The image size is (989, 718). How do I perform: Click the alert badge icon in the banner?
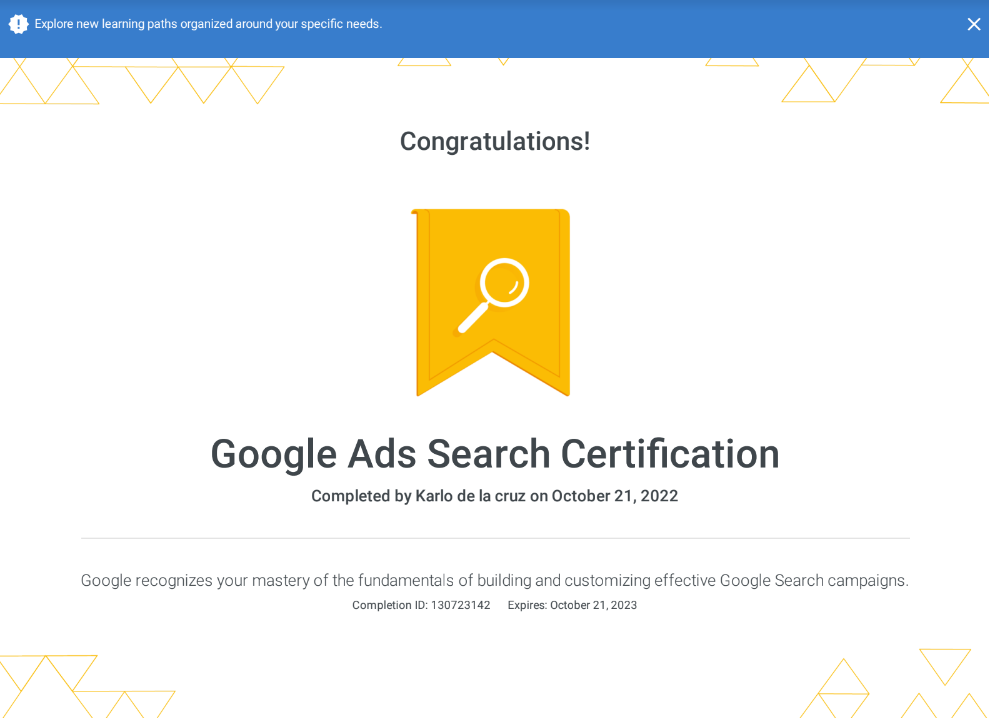tap(18, 24)
